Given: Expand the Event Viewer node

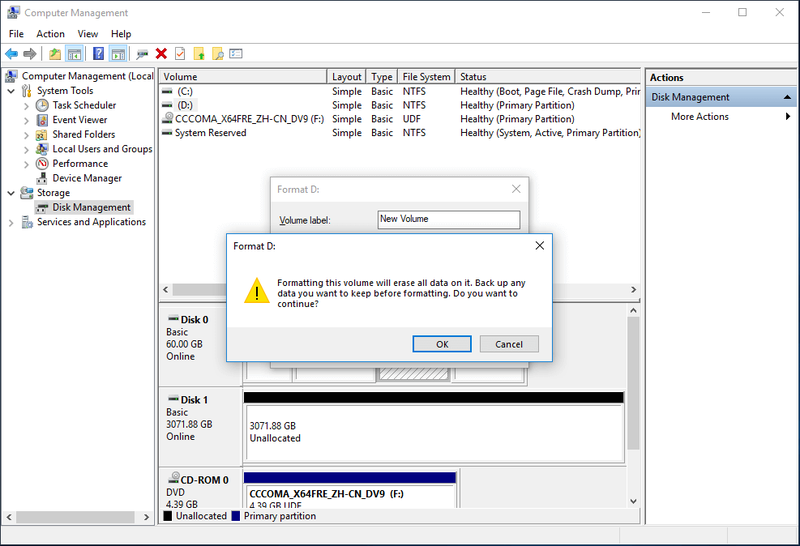Looking at the screenshot, I should (26, 120).
